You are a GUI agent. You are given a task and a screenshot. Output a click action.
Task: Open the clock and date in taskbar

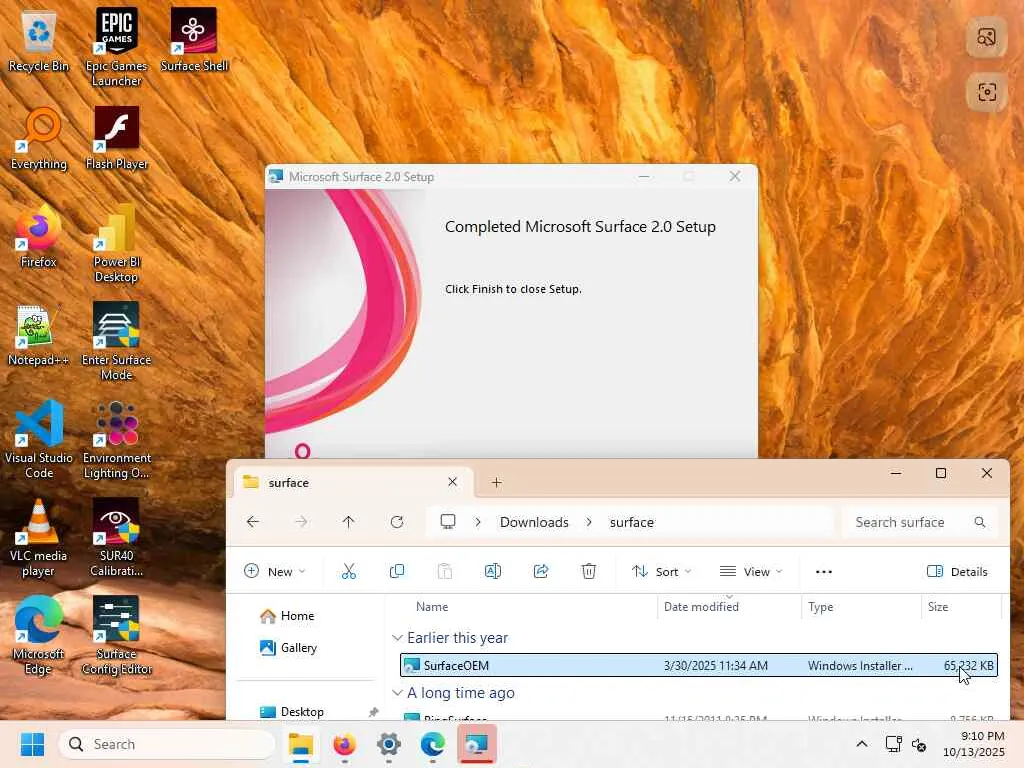pos(974,744)
